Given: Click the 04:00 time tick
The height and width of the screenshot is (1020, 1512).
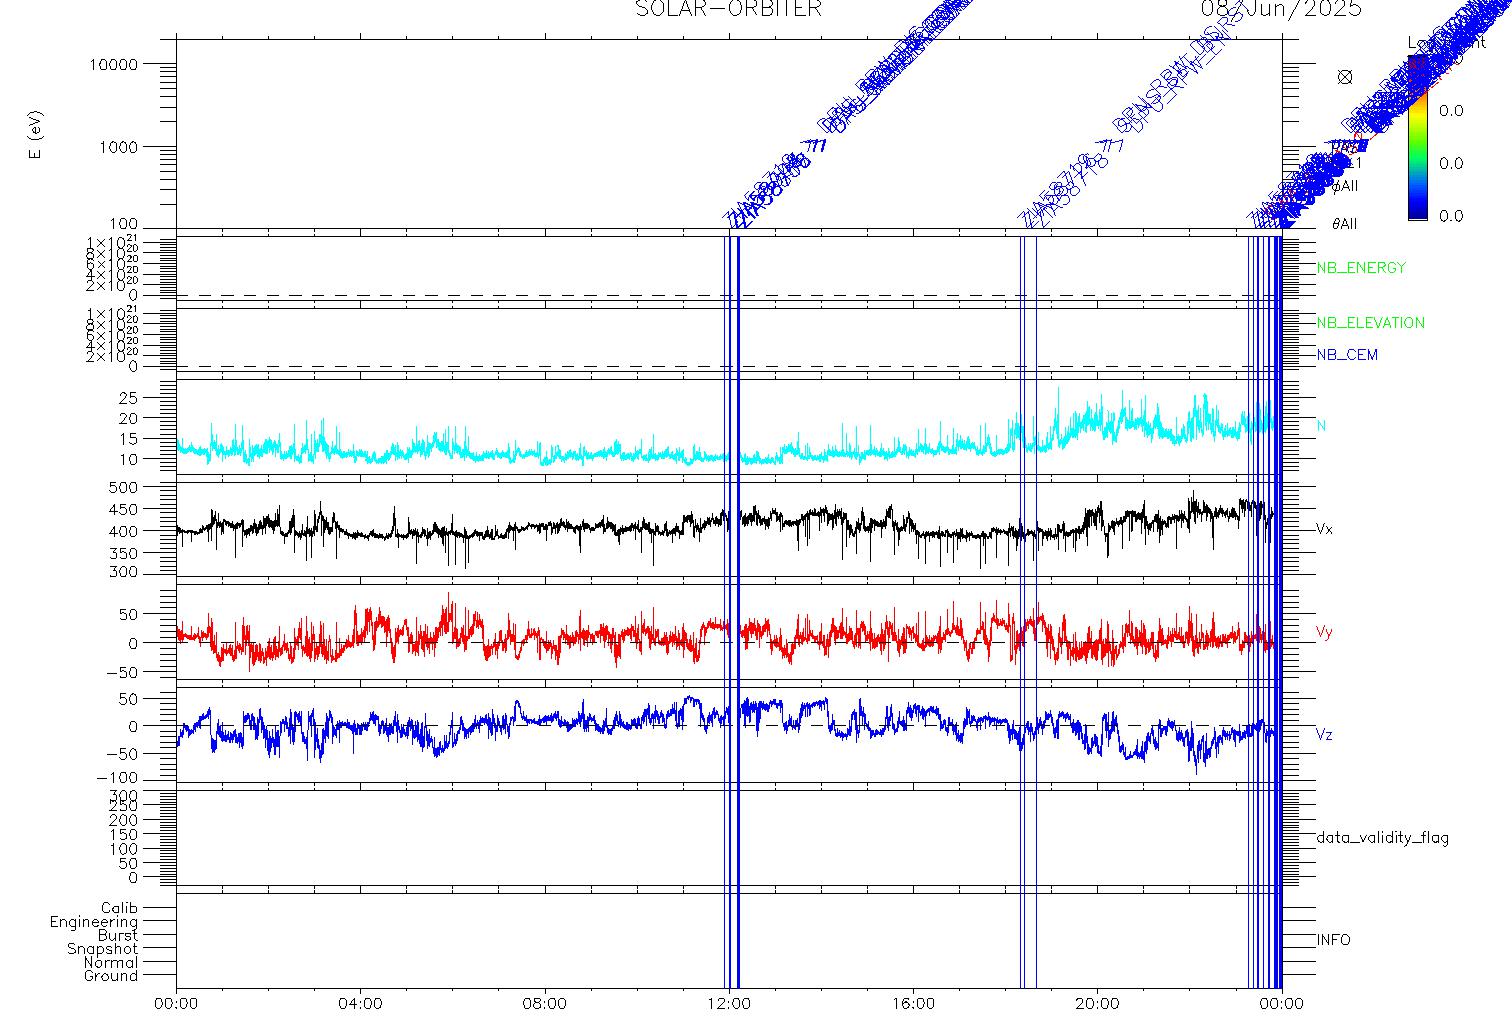Looking at the screenshot, I should point(361,1004).
